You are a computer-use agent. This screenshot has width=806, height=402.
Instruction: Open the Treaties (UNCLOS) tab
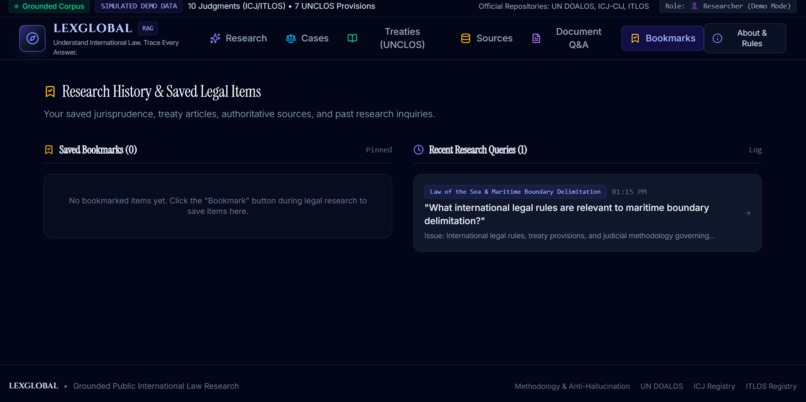386,38
